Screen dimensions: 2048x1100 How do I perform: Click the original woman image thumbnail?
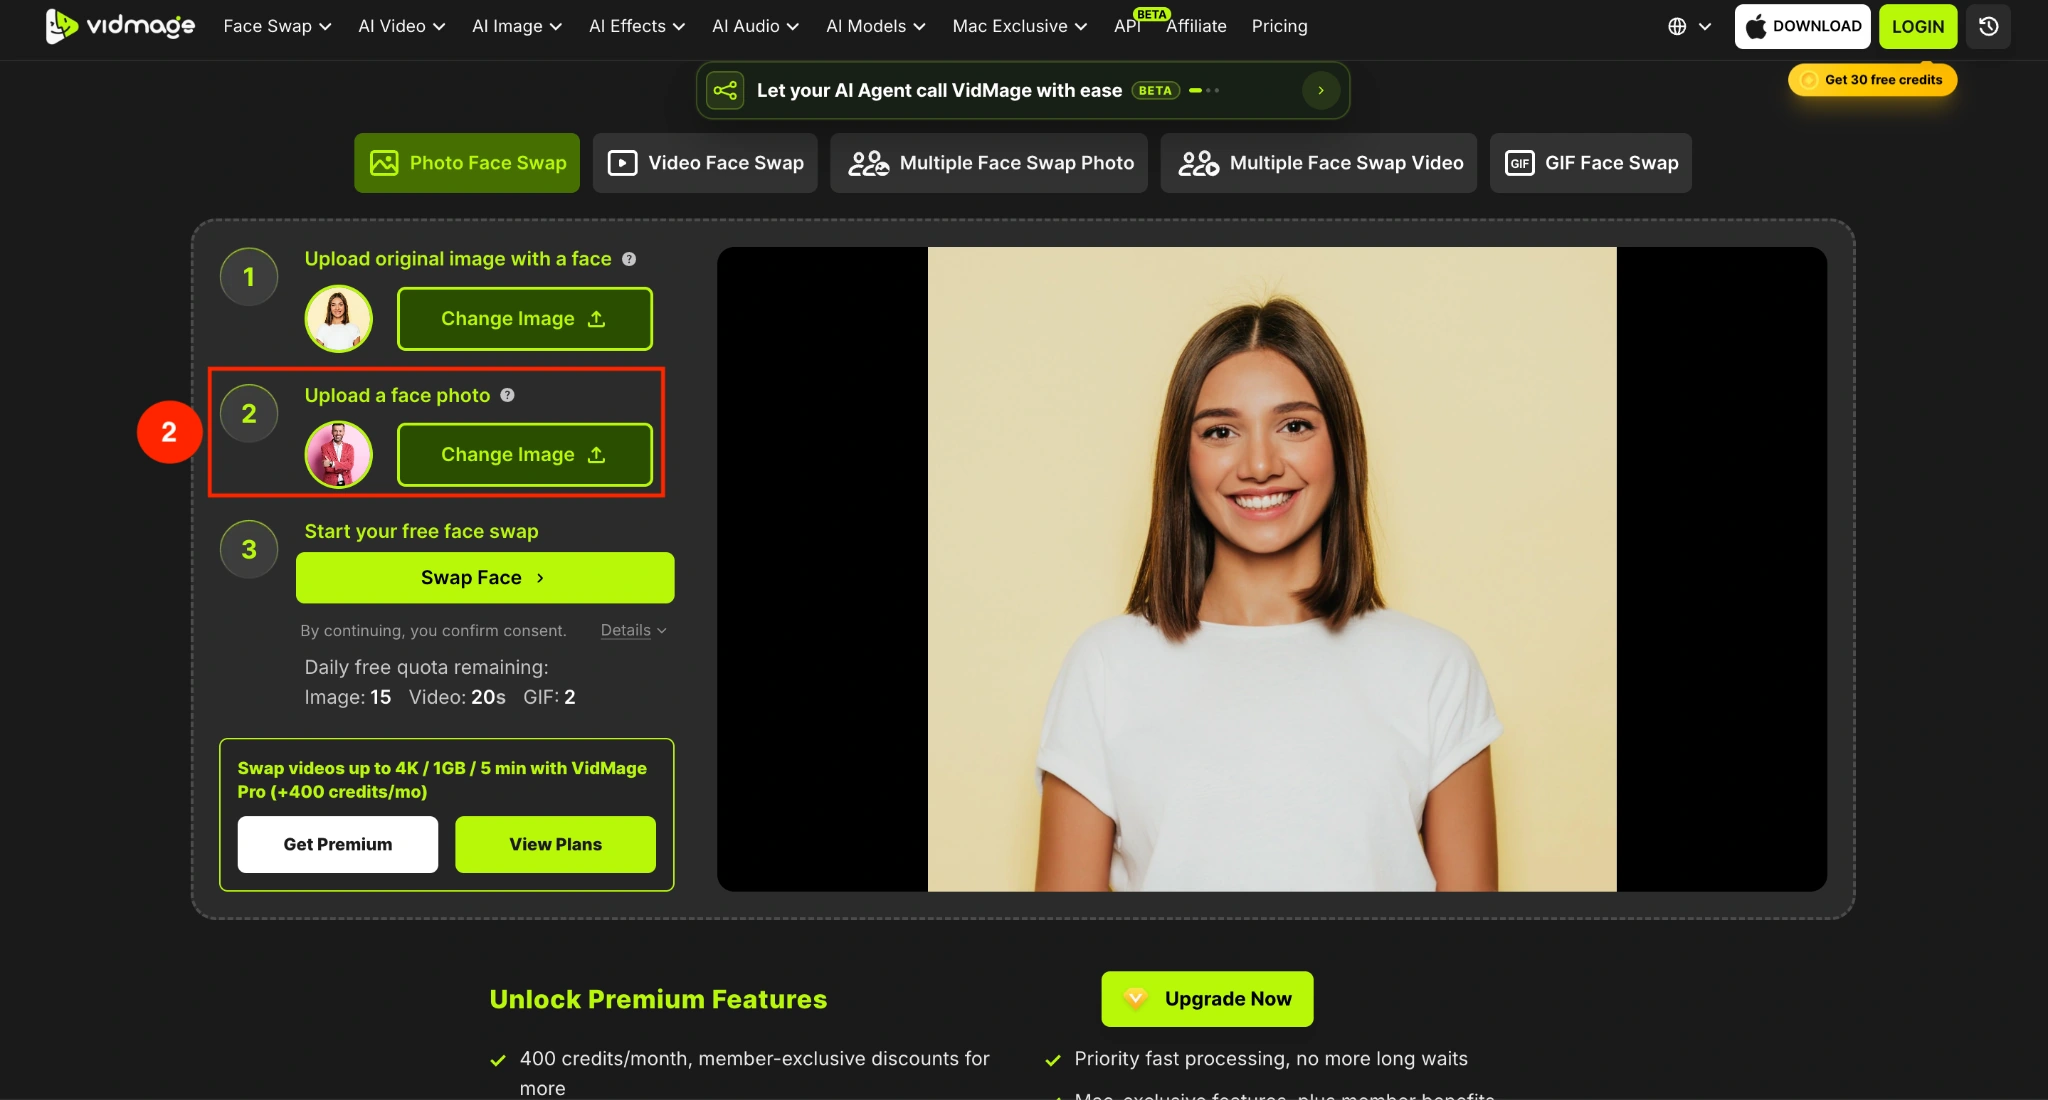tap(339, 319)
